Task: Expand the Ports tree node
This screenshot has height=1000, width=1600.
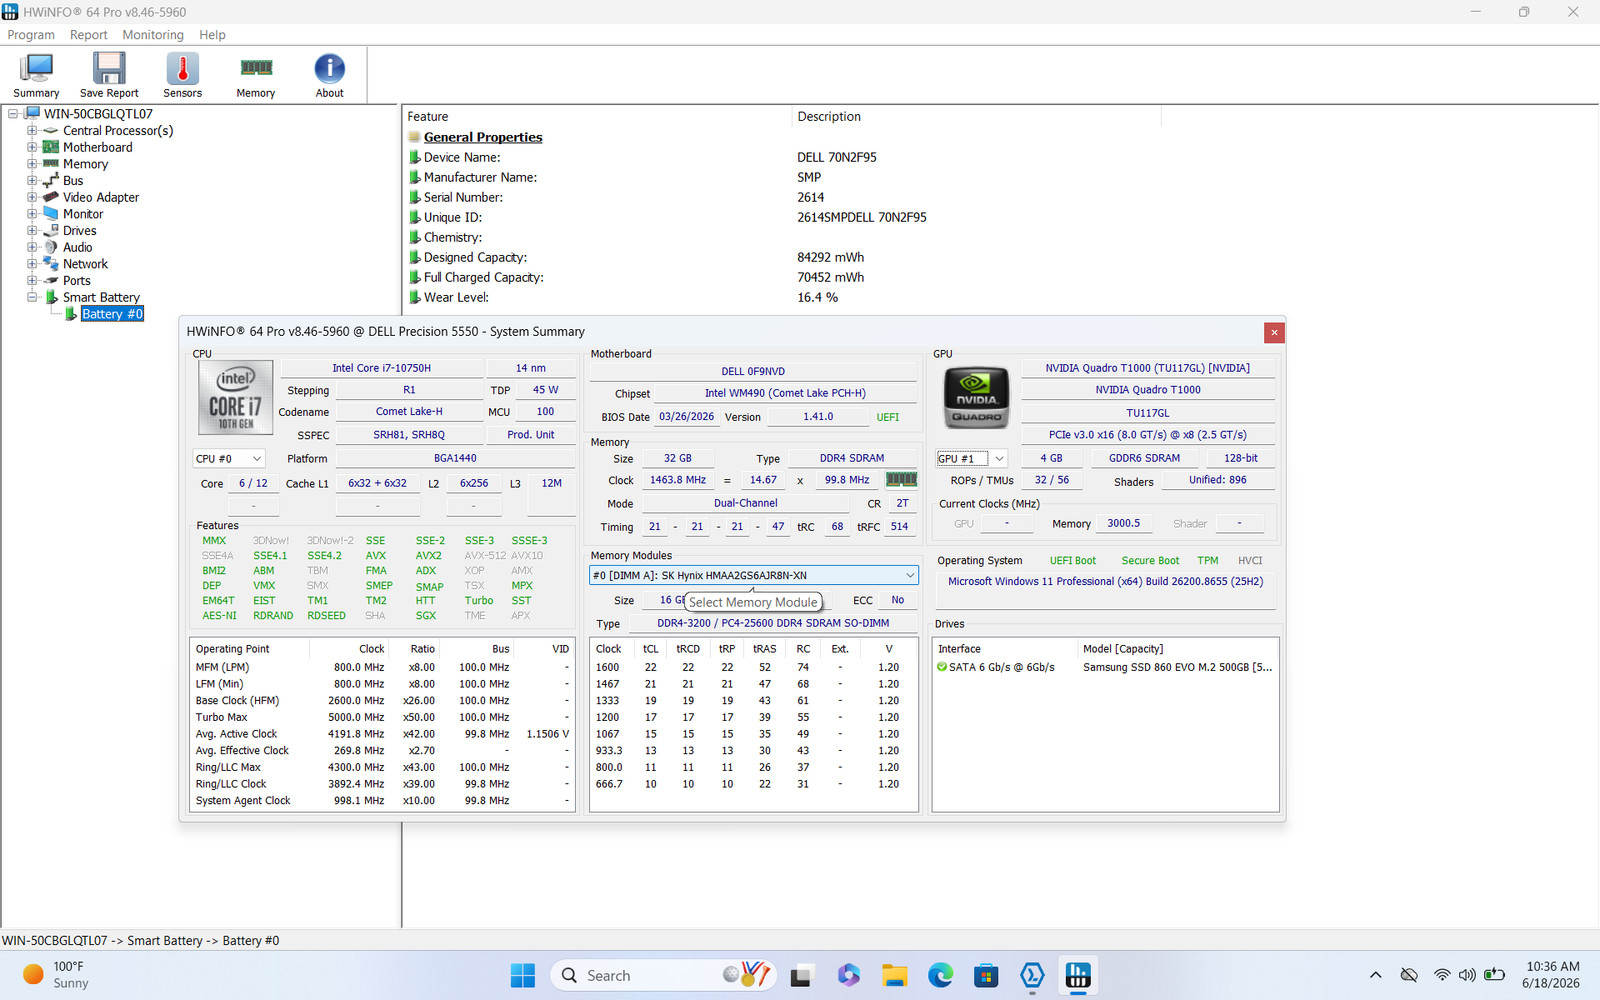Action: click(x=32, y=281)
